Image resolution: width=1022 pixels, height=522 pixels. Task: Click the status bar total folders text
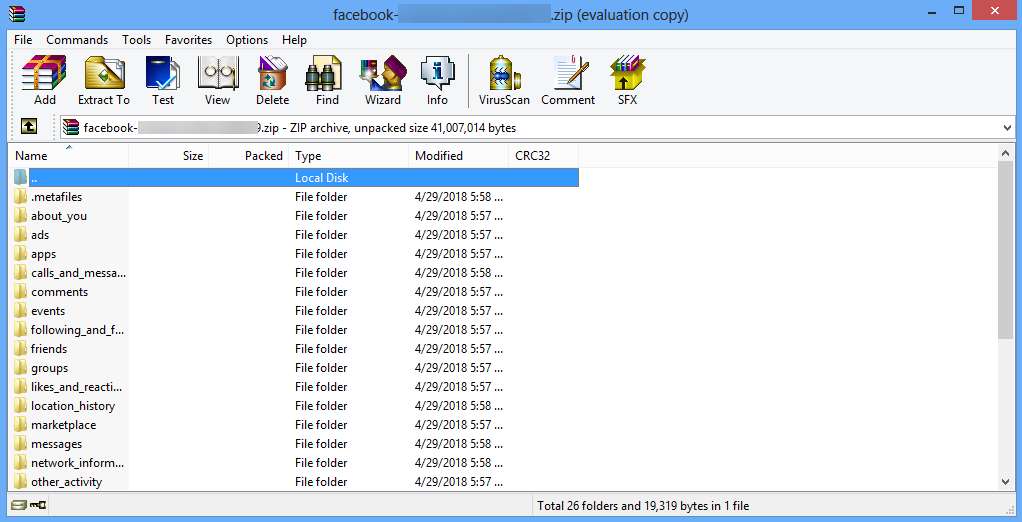pos(643,505)
